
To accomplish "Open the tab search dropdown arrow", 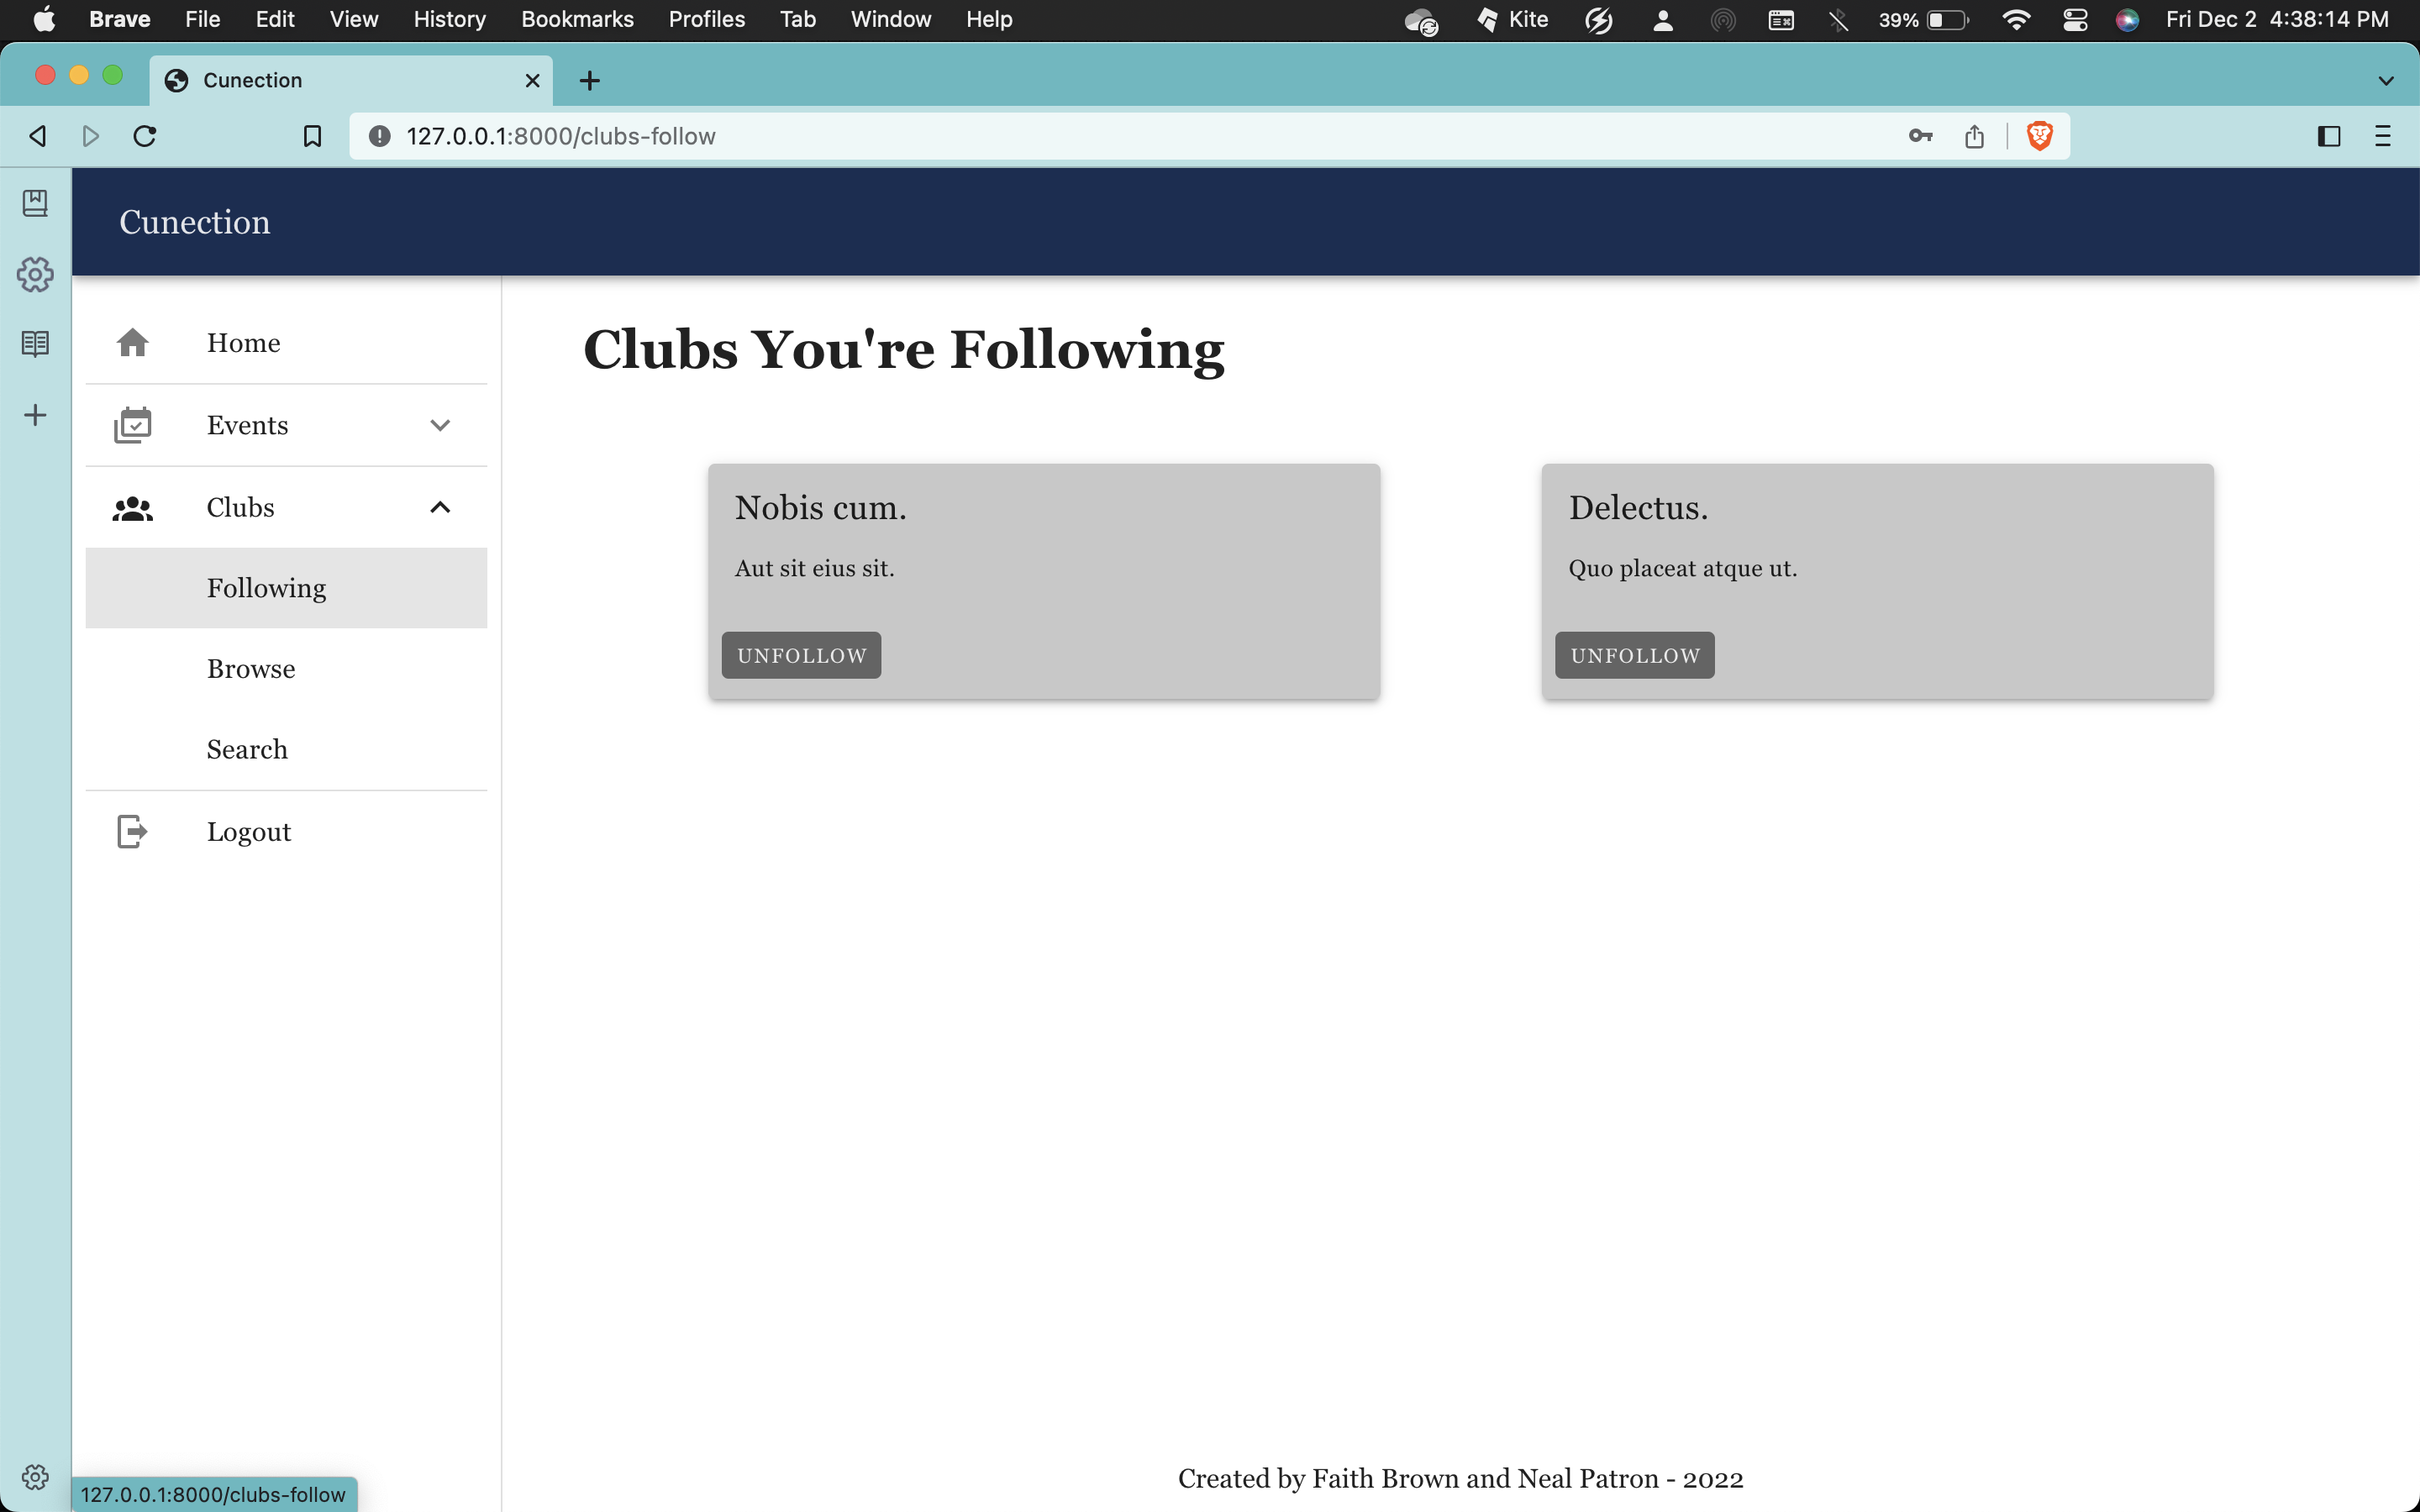I will pyautogui.click(x=2385, y=81).
